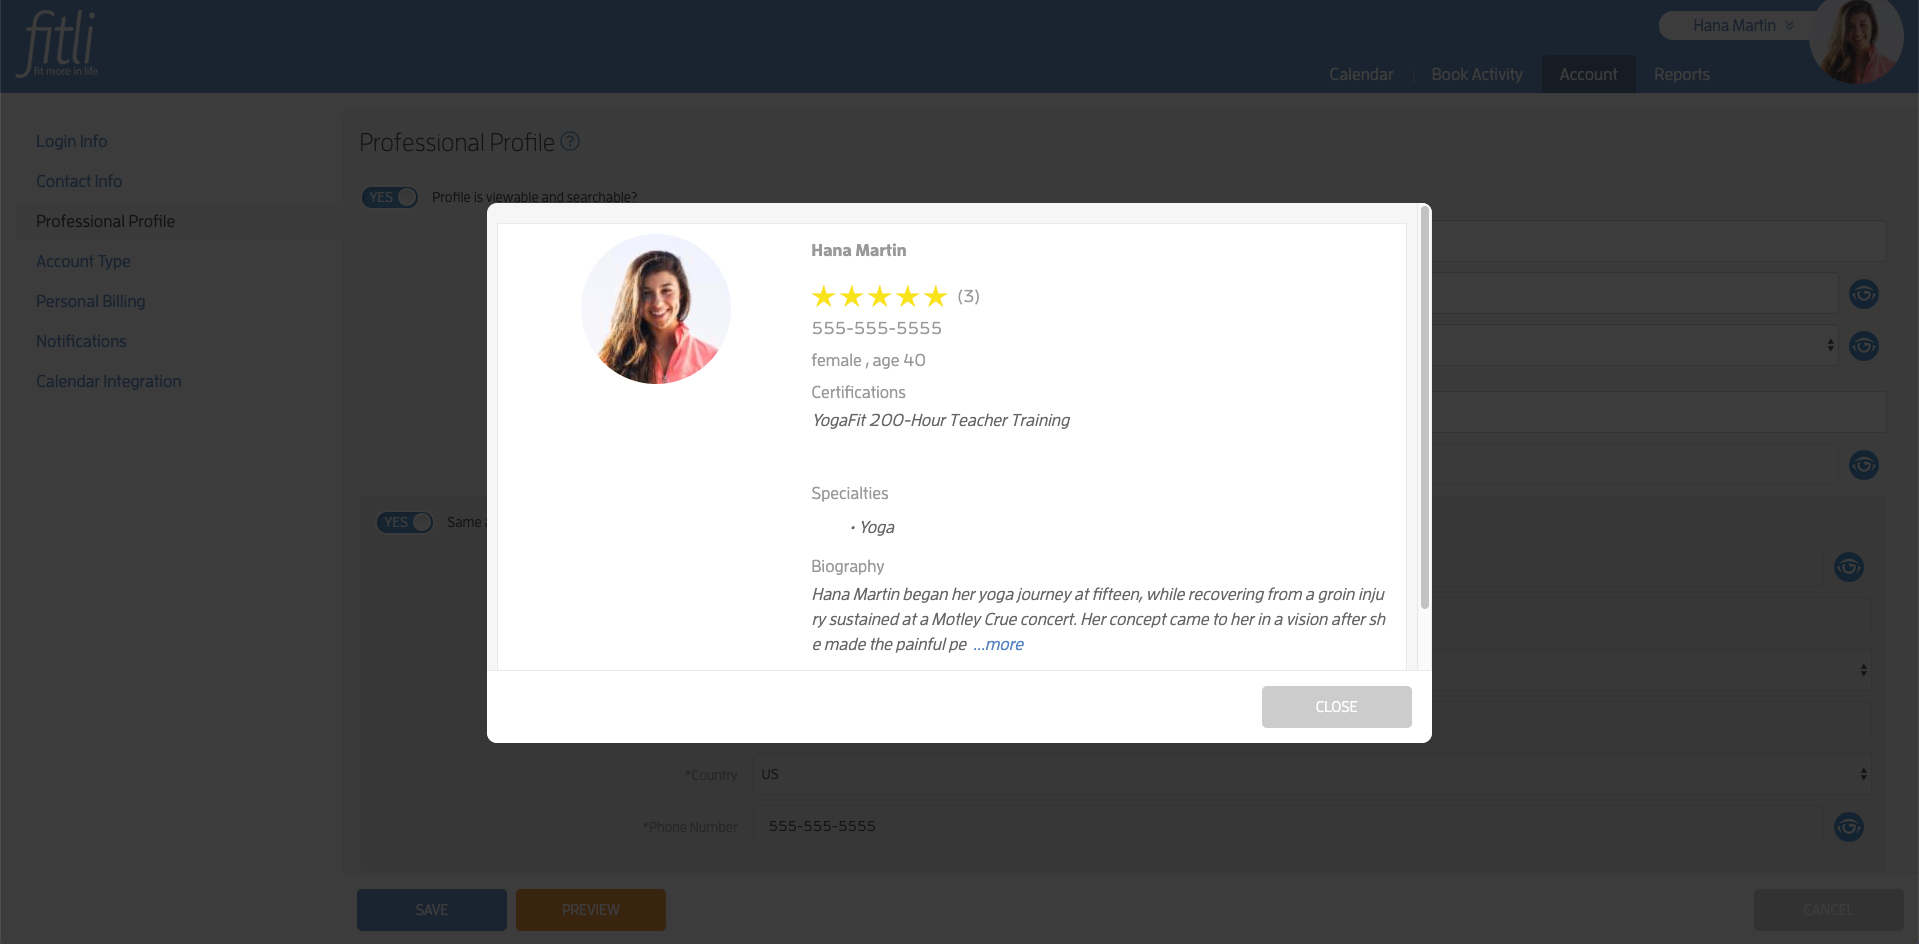
Task: Click the Phone Number field showing 555-555-5555
Action: (x=1287, y=826)
